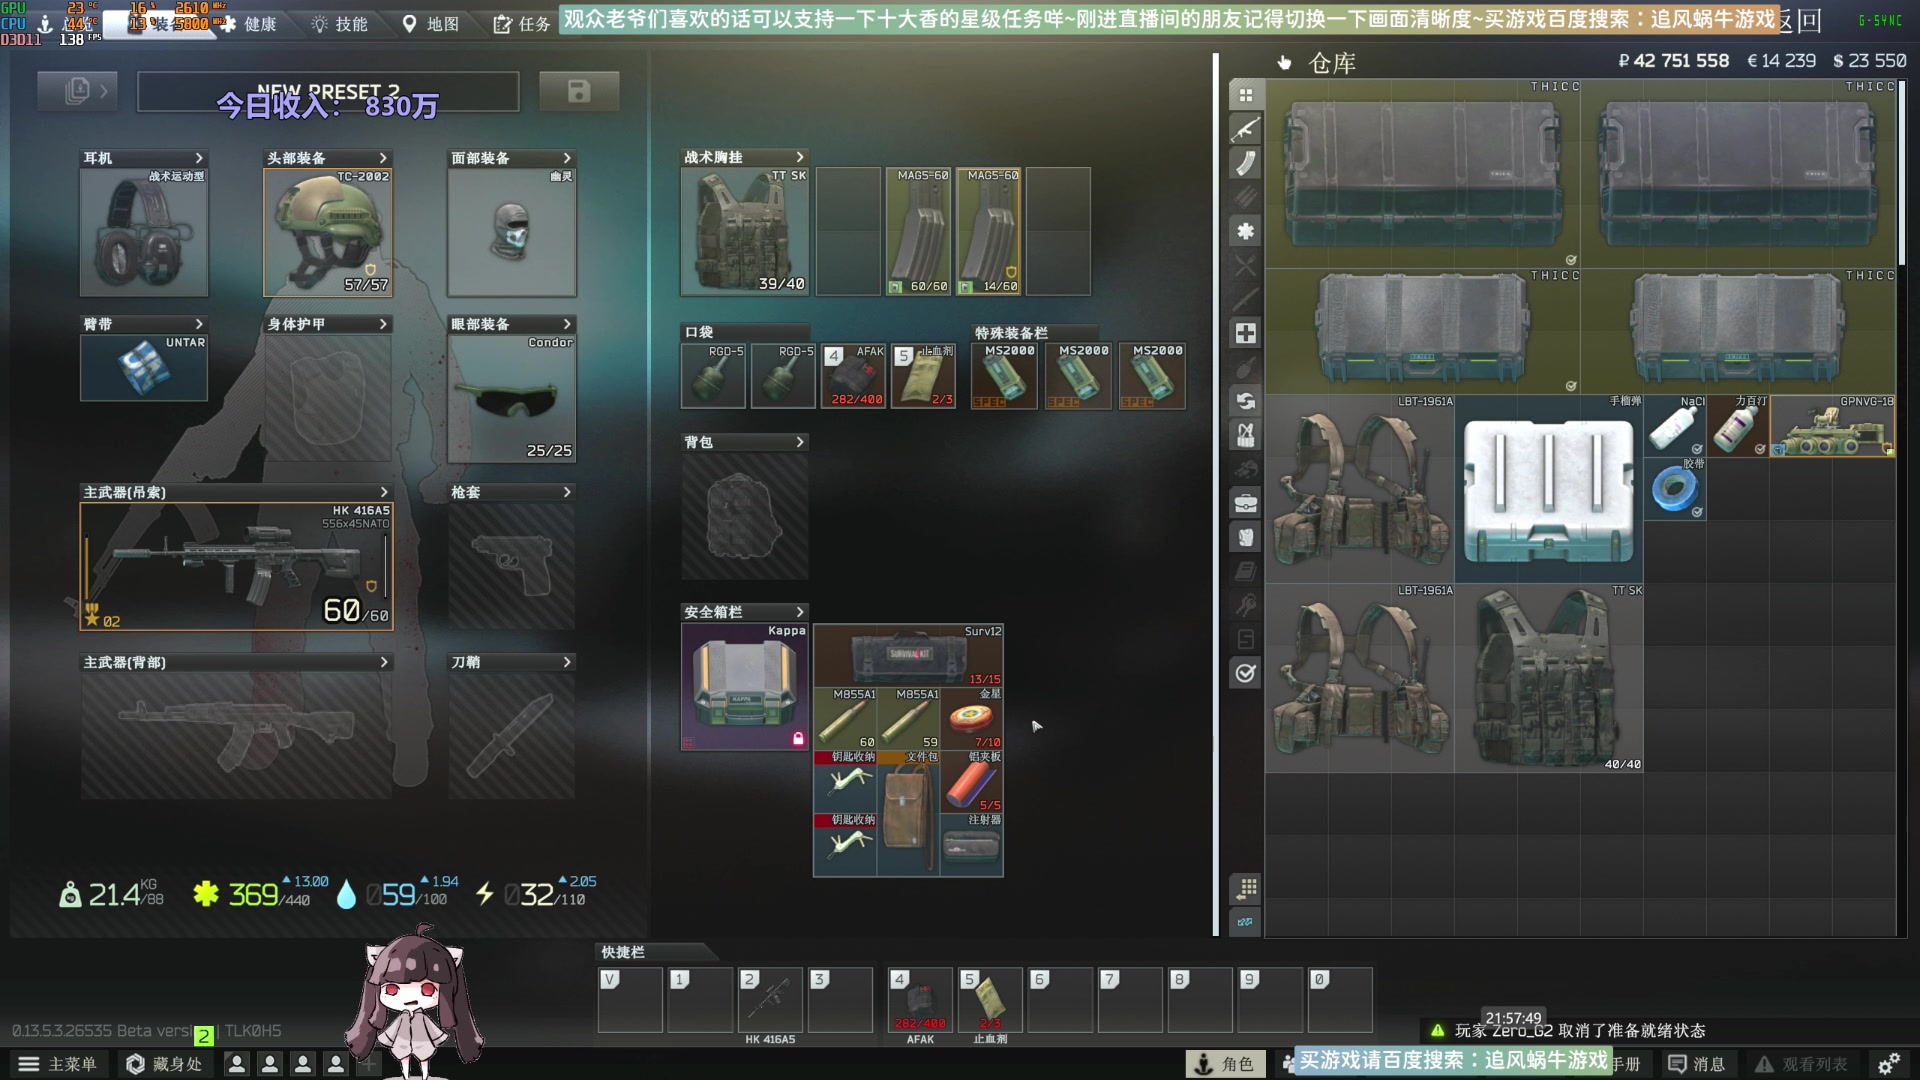The height and width of the screenshot is (1080, 1920).
Task: Select the magazines filter icon
Action: (x=1245, y=163)
